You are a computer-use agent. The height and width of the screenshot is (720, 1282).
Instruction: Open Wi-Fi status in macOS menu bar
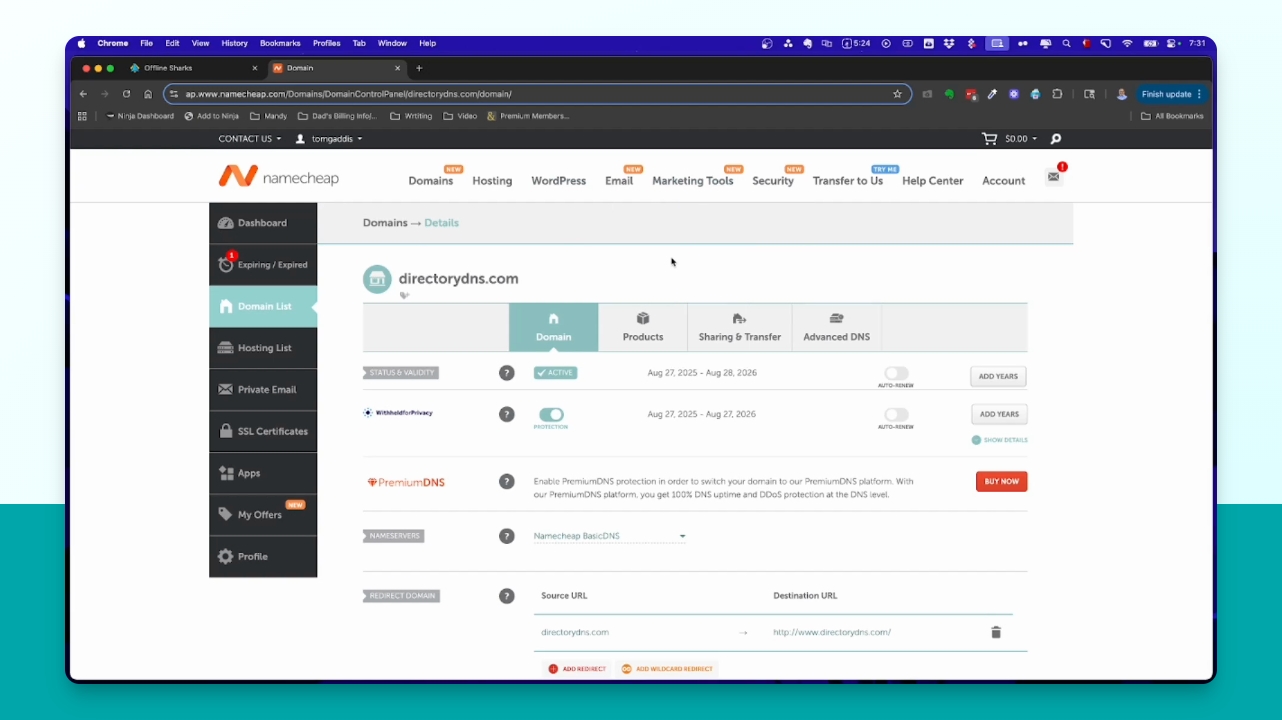click(x=1128, y=44)
